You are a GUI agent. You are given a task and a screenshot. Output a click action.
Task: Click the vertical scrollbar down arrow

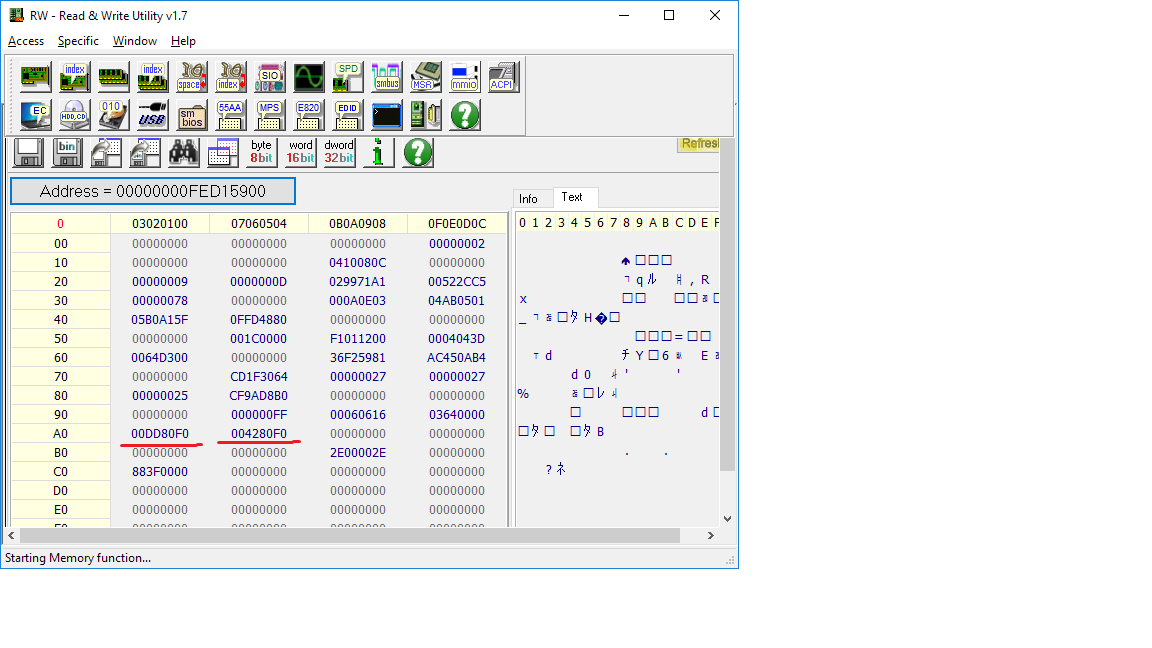click(727, 518)
